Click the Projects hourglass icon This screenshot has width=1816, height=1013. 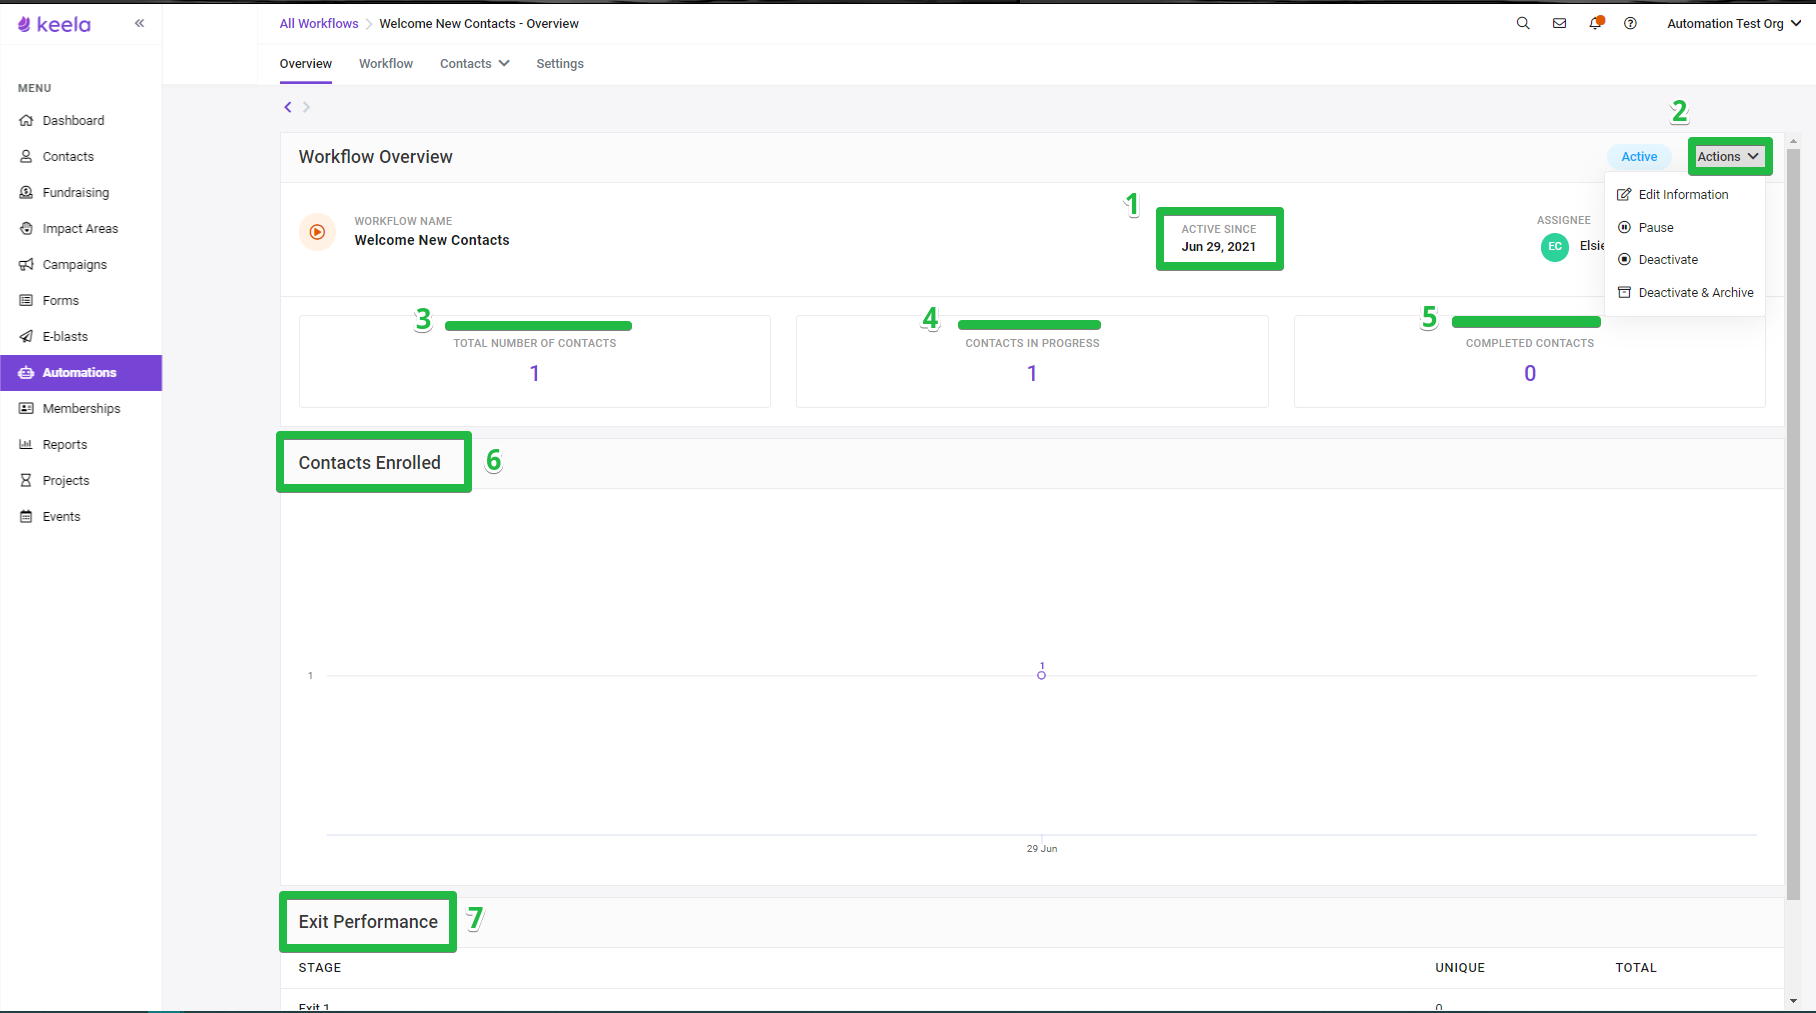[26, 480]
